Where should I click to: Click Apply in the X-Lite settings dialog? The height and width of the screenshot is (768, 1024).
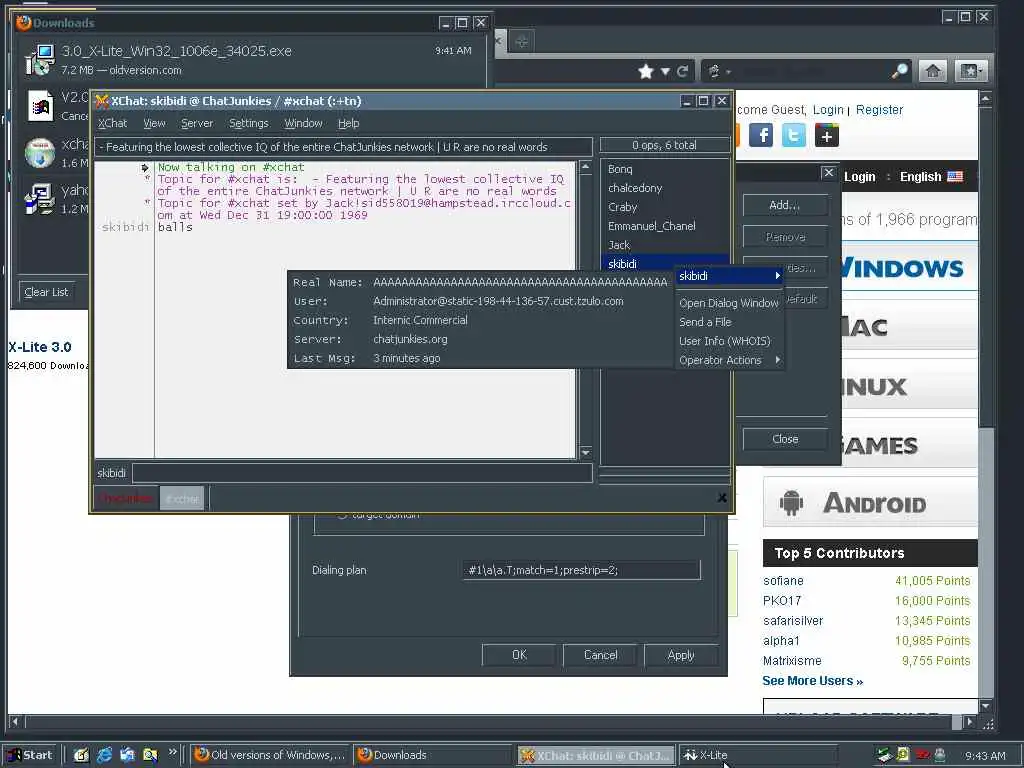[x=681, y=655]
